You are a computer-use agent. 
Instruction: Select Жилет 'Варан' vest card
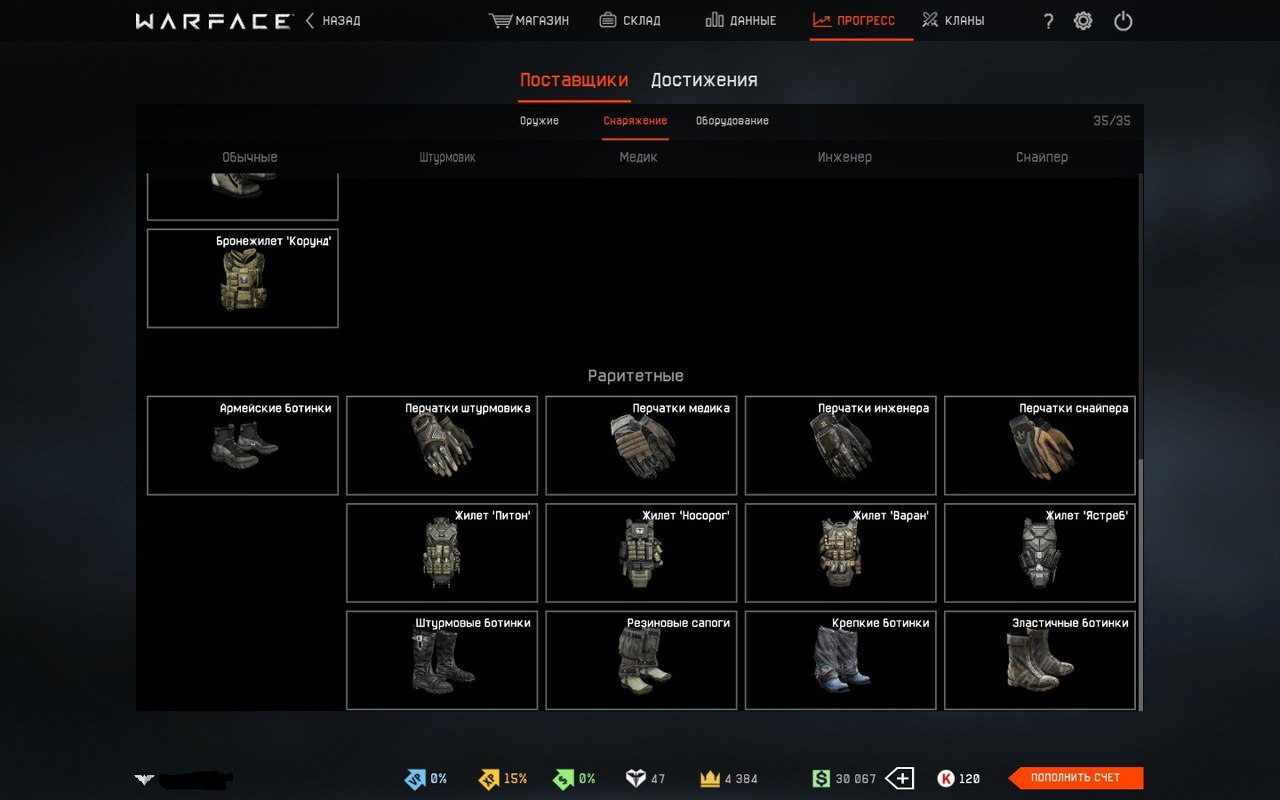coord(841,553)
